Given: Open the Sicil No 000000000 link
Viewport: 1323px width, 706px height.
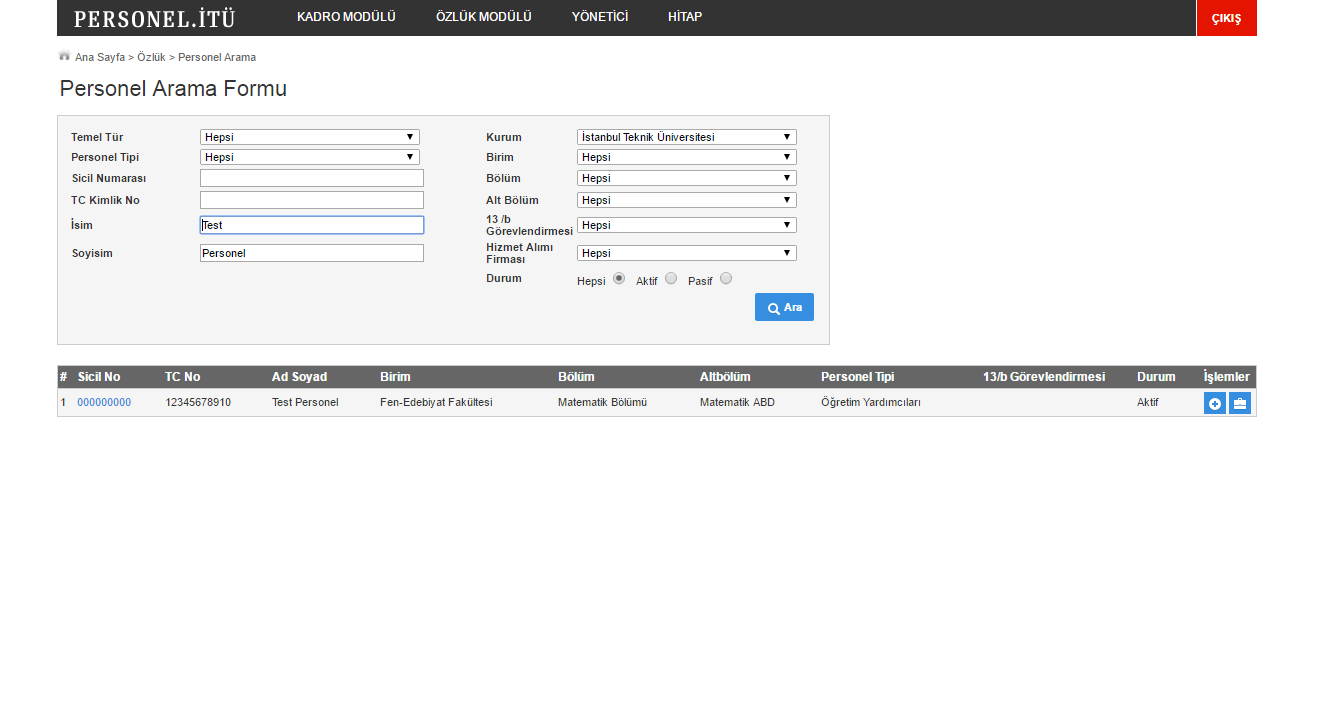Looking at the screenshot, I should (x=104, y=403).
